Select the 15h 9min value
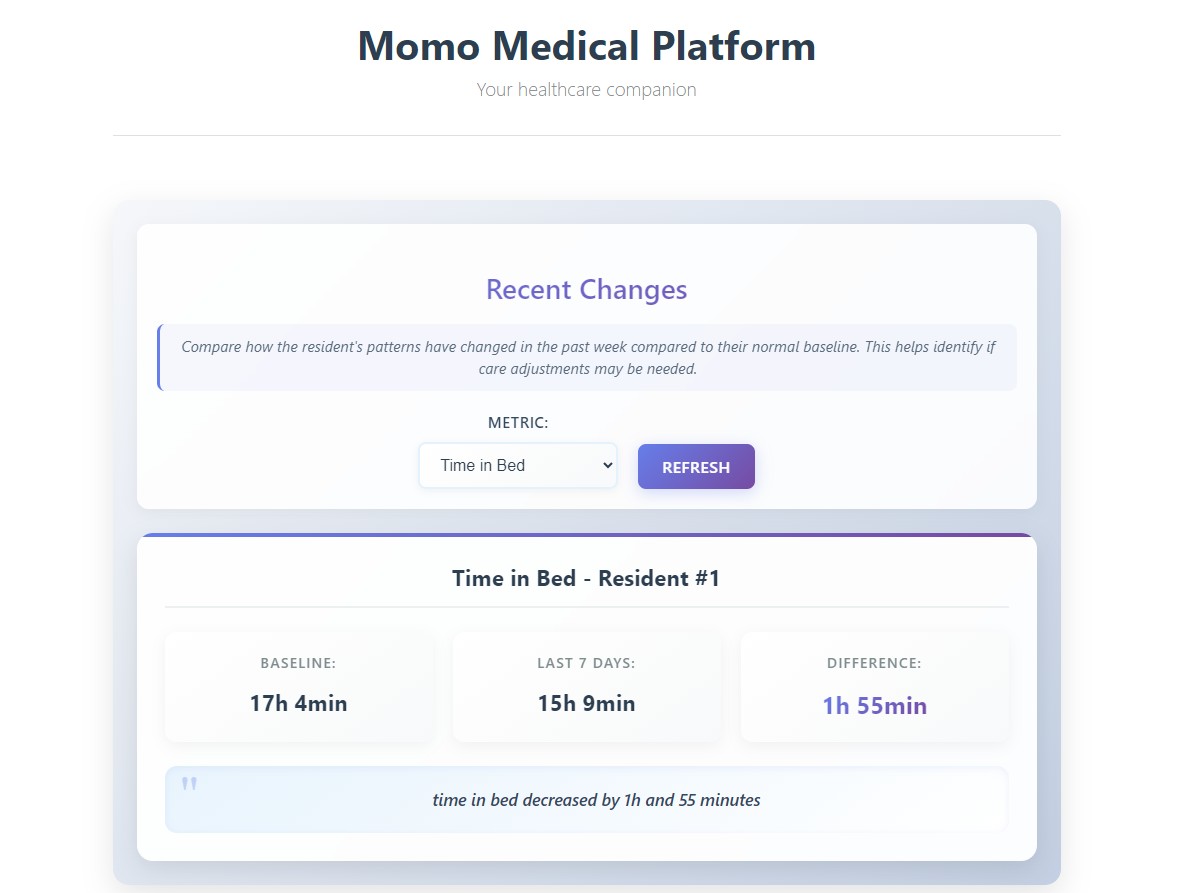 coord(586,703)
